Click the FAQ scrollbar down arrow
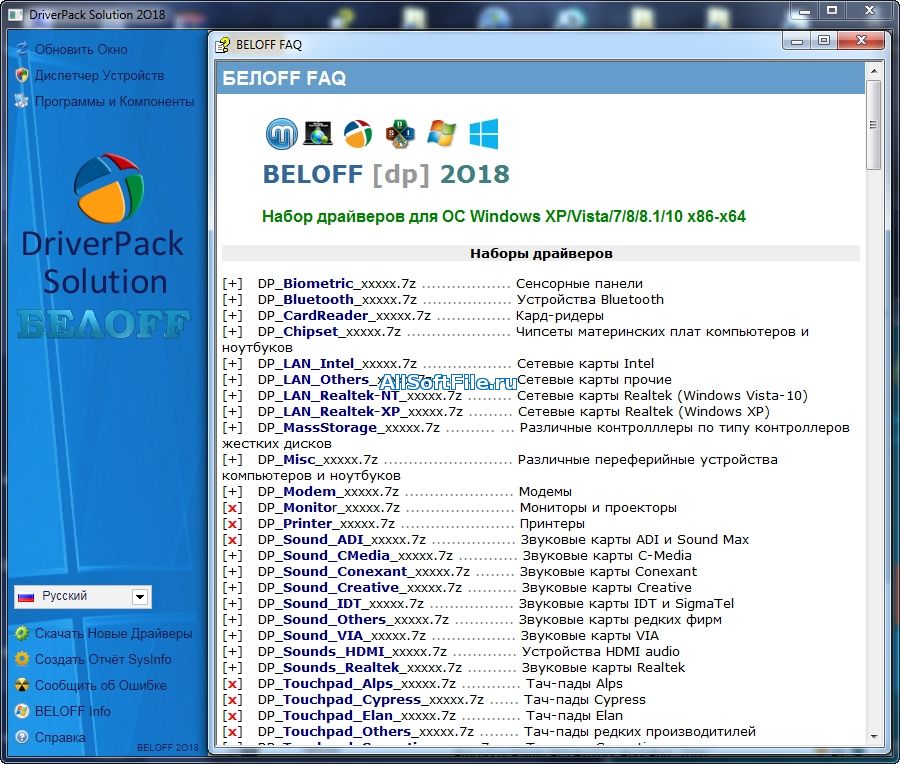The height and width of the screenshot is (764, 900). point(874,736)
